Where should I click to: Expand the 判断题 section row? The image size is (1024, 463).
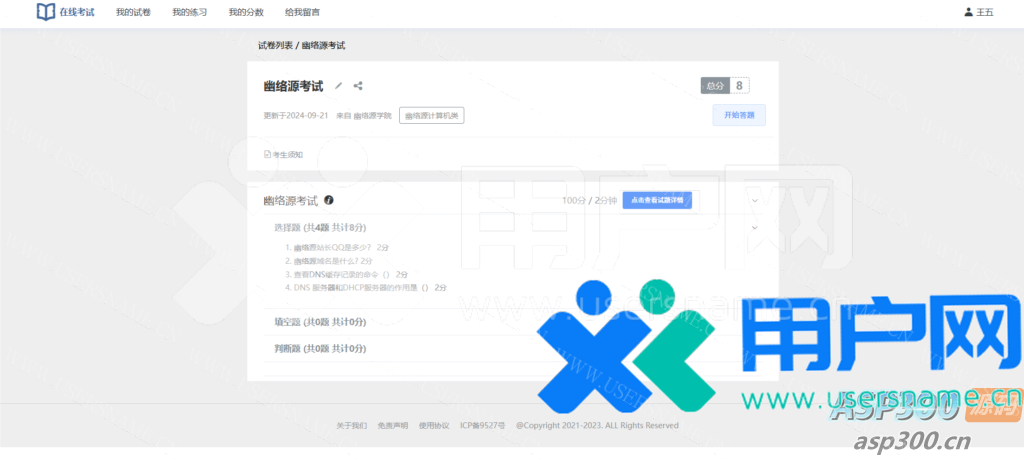click(320, 349)
